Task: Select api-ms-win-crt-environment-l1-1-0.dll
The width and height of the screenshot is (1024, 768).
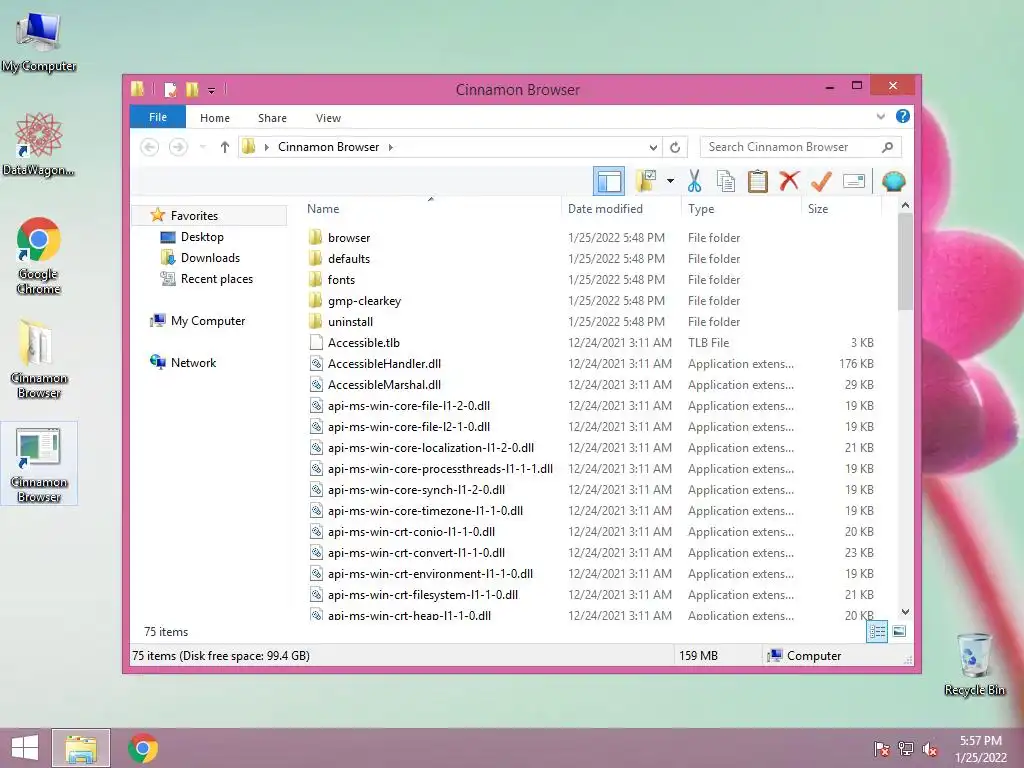Action: point(430,573)
